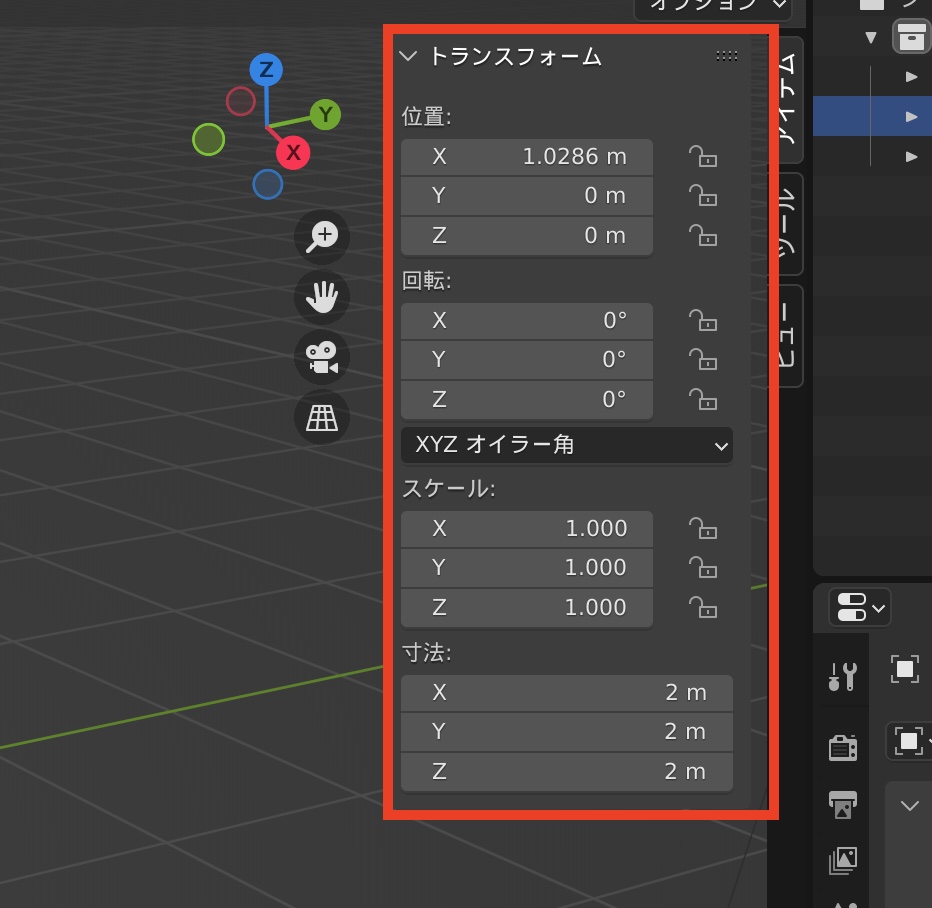Click the blue Z axis gizmo ball
This screenshot has width=932, height=908.
[x=266, y=69]
